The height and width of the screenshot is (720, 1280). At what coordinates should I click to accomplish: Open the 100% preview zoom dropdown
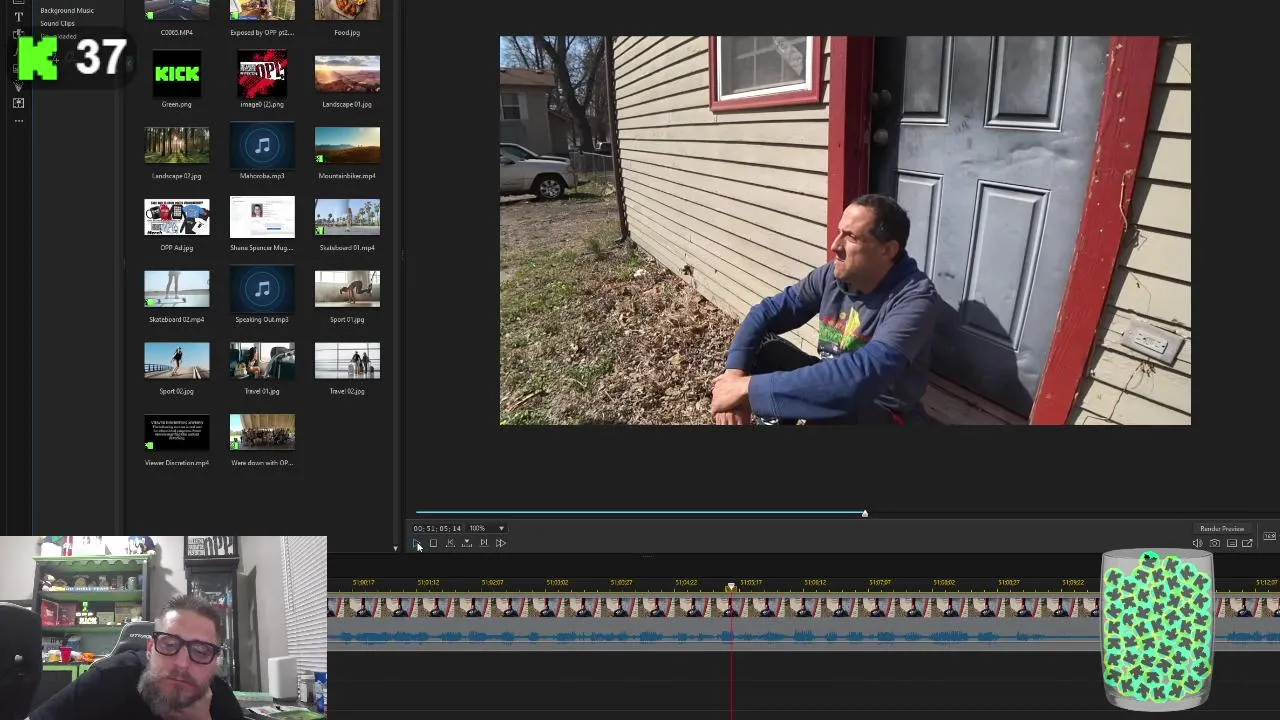coord(487,528)
